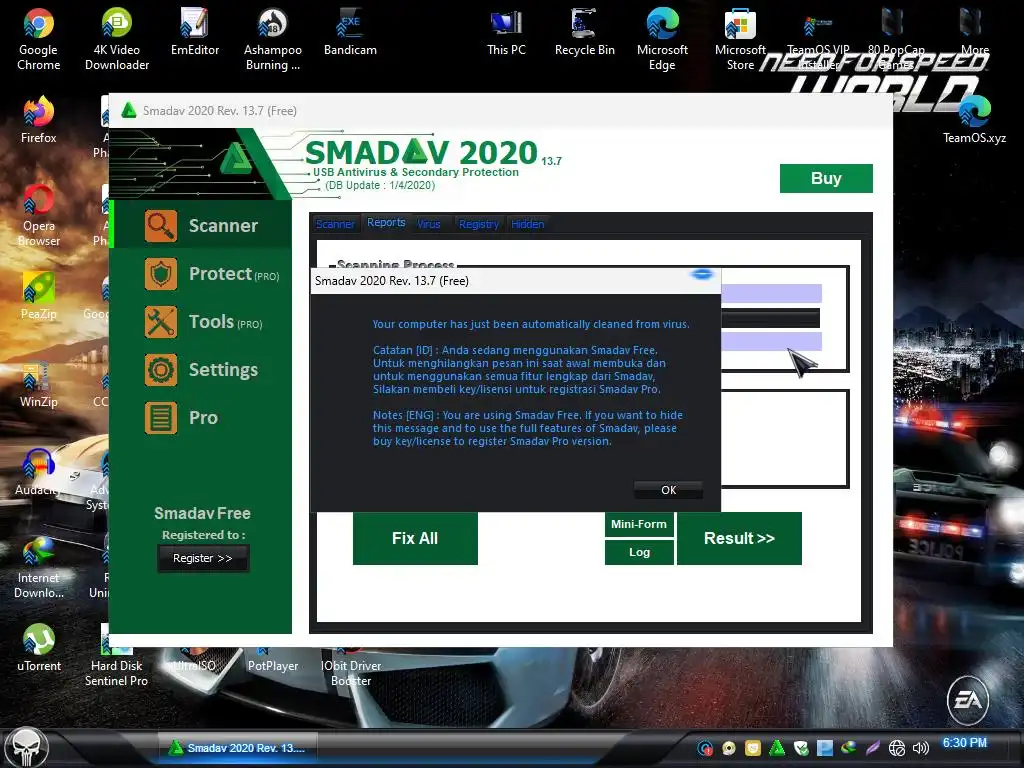Viewport: 1024px width, 768px height.
Task: Click the Smadav tray icon in taskbar
Action: tap(777, 748)
